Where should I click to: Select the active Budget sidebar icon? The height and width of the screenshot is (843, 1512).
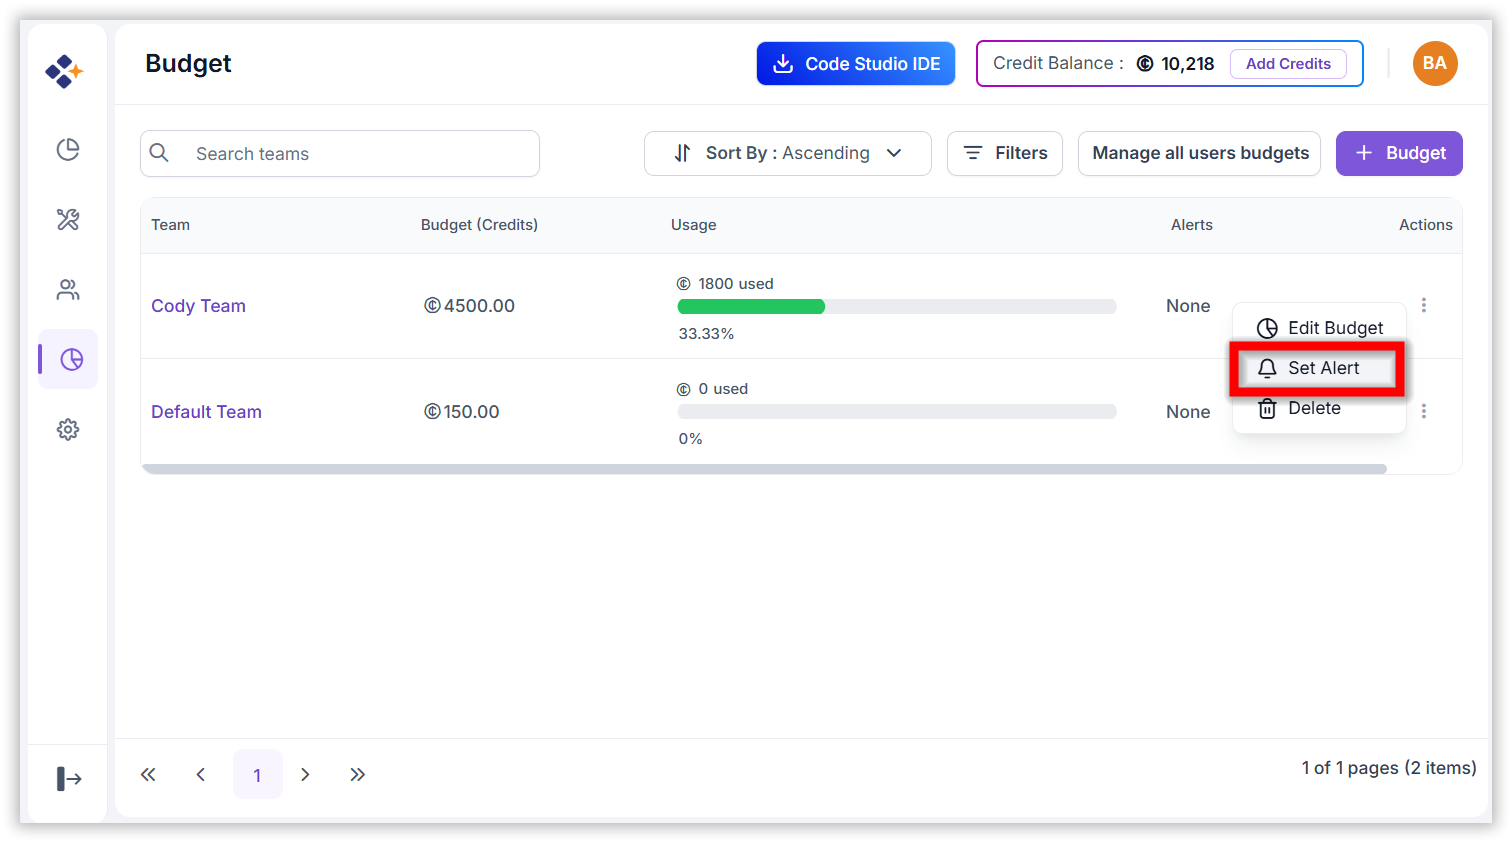[x=71, y=360]
